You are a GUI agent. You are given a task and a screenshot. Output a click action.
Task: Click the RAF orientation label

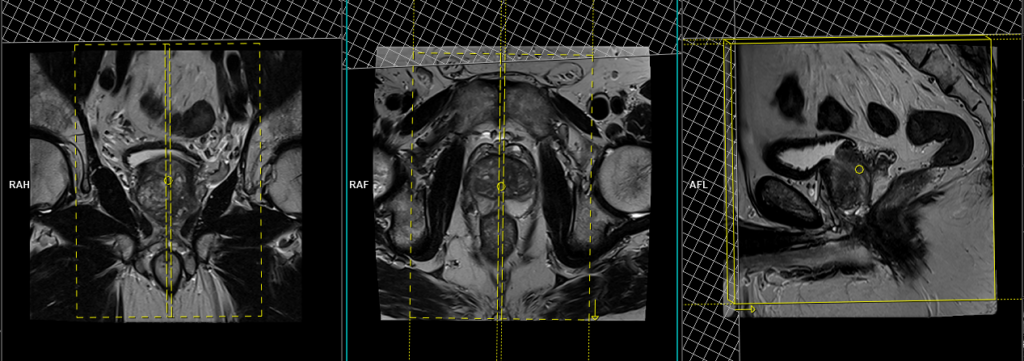pos(359,185)
